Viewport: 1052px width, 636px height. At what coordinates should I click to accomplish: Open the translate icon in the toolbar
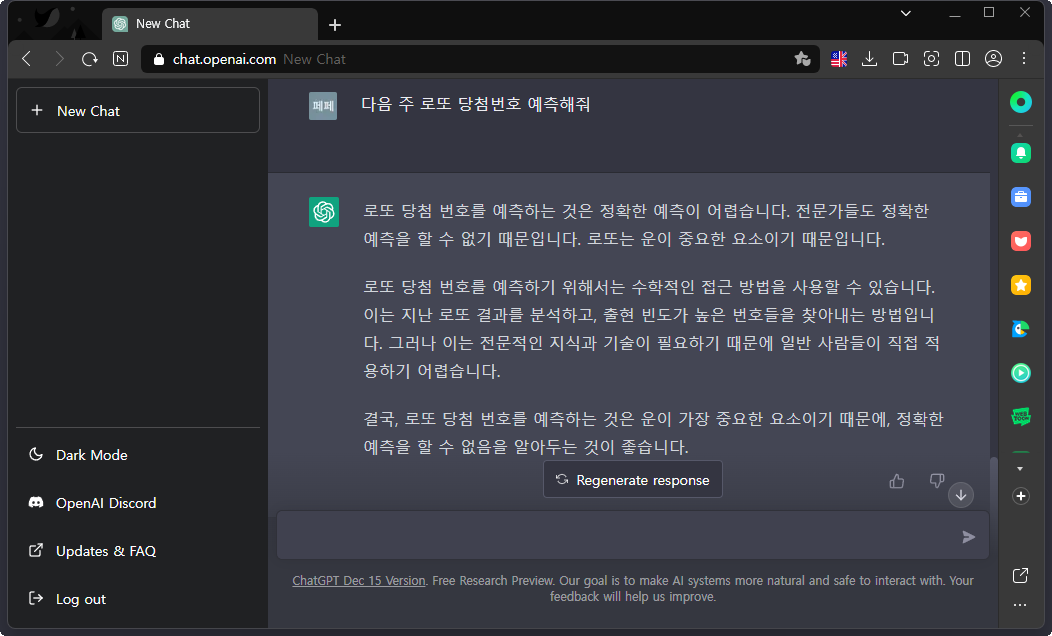[839, 59]
